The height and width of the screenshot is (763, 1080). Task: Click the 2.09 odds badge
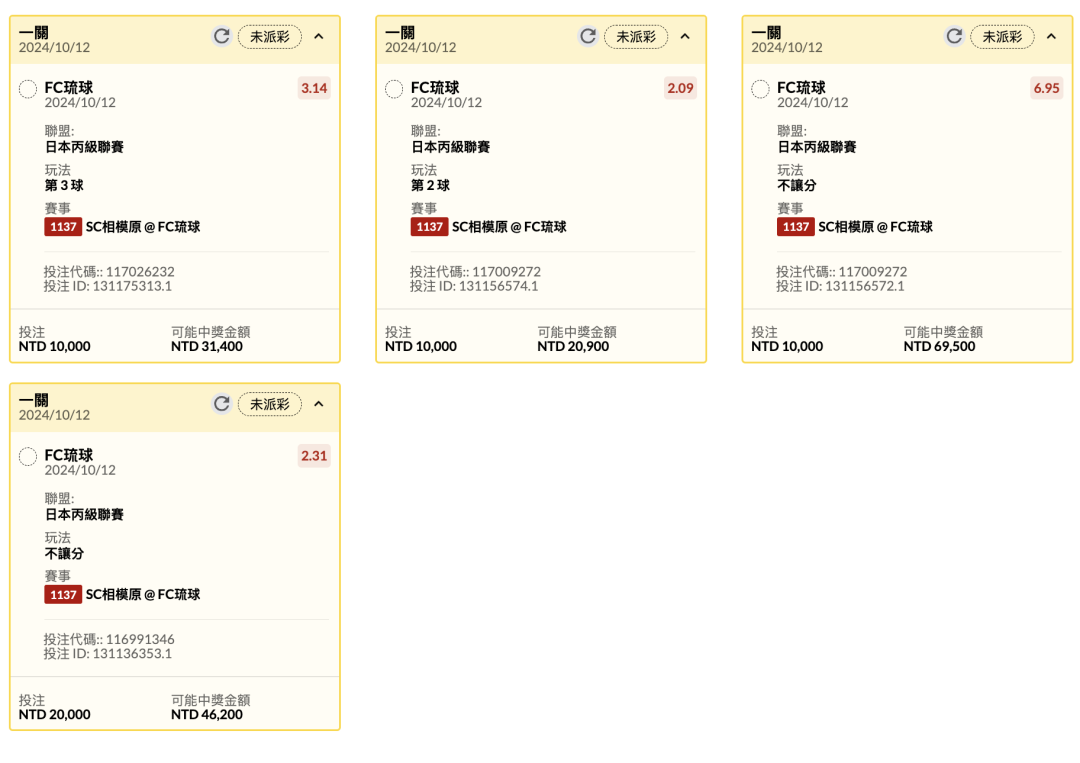681,88
